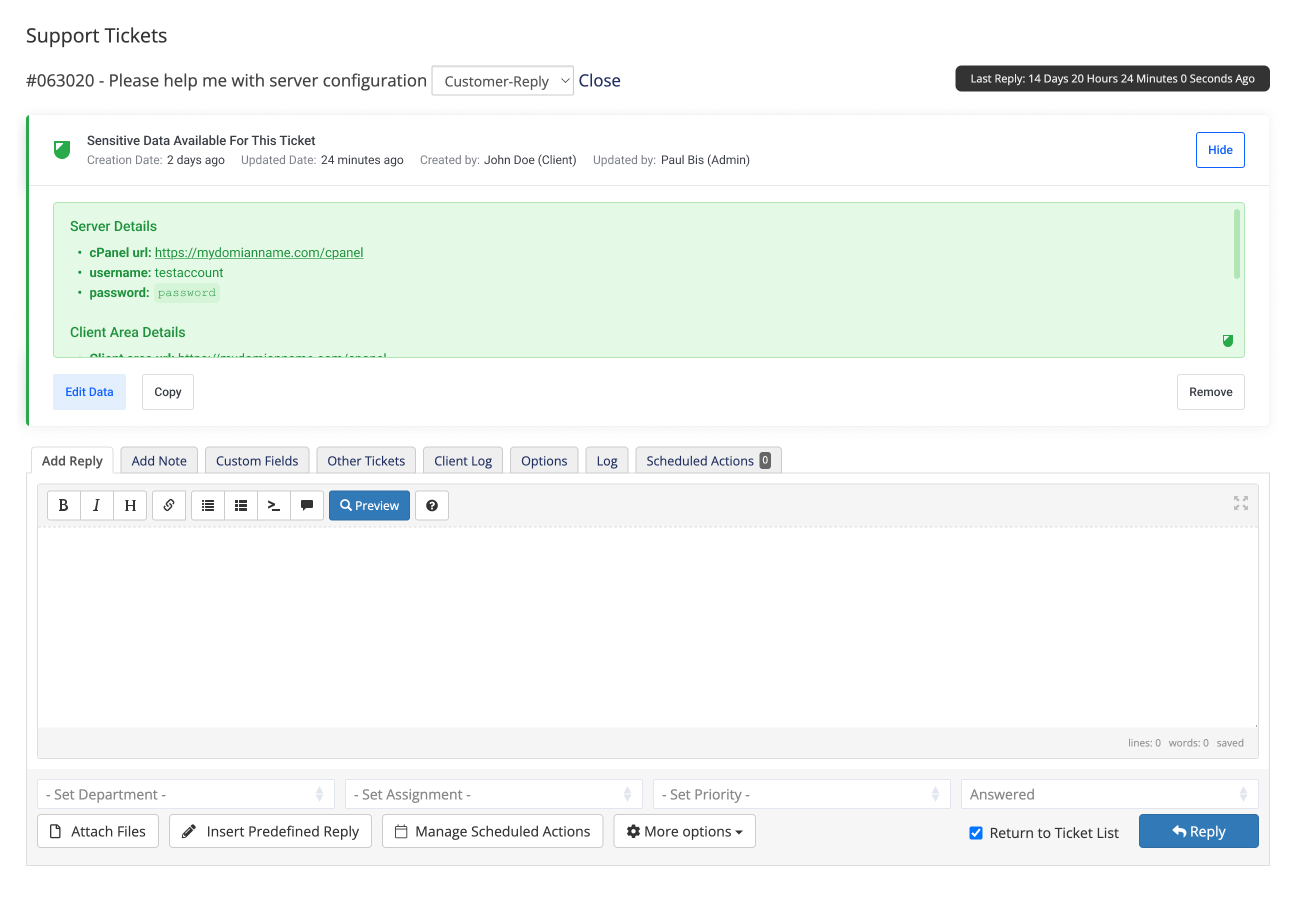Insert heading with the H button
This screenshot has height=900, width=1300.
click(x=130, y=506)
